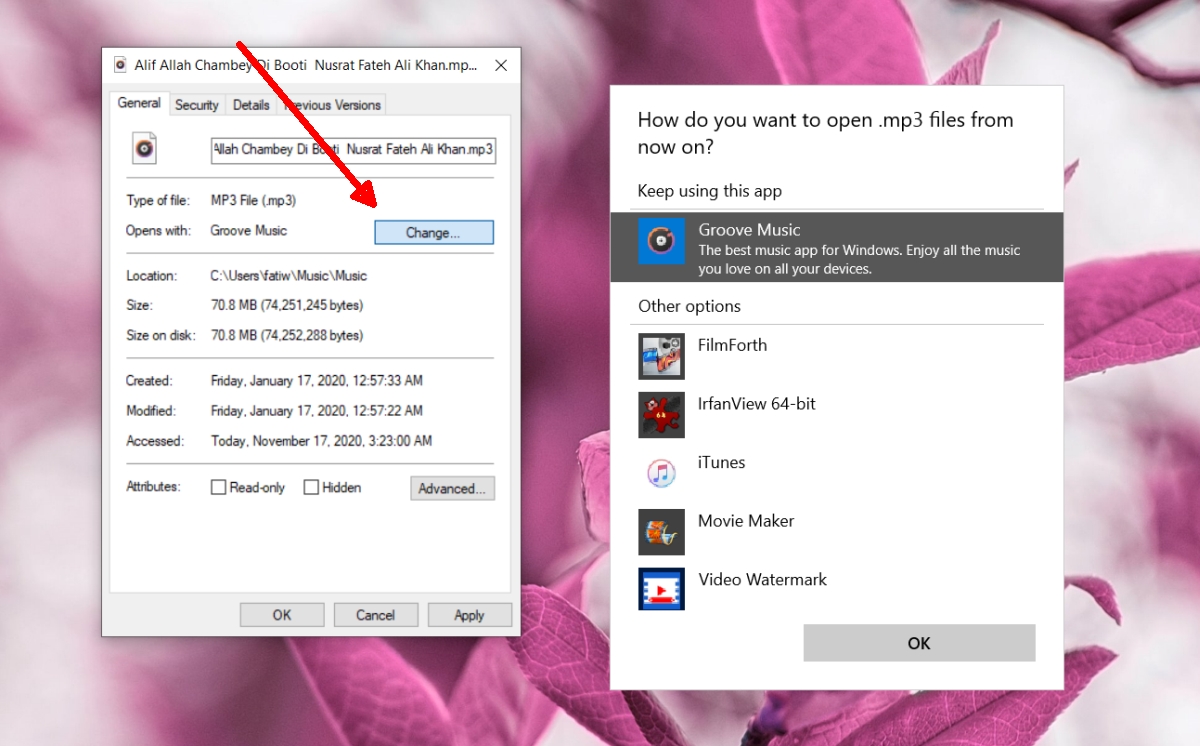The width and height of the screenshot is (1200, 746).
Task: Apply the property changes
Action: pos(469,614)
